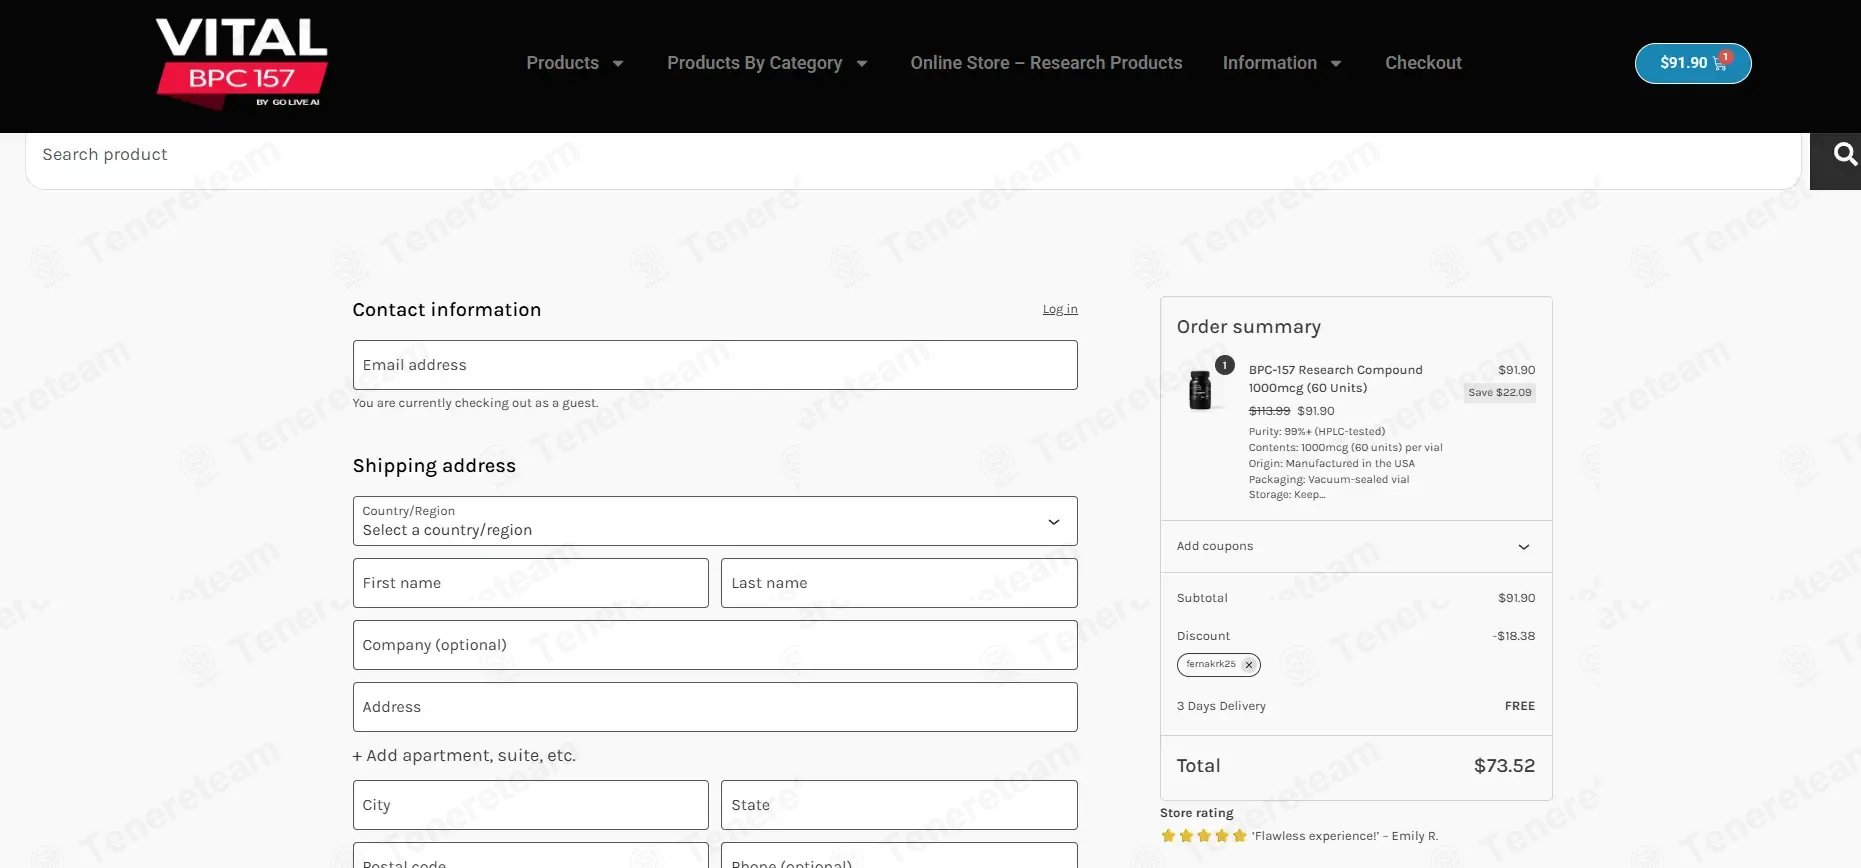Open the $91.90 cart button
Screen dimensions: 1861x868
[x=1692, y=63]
